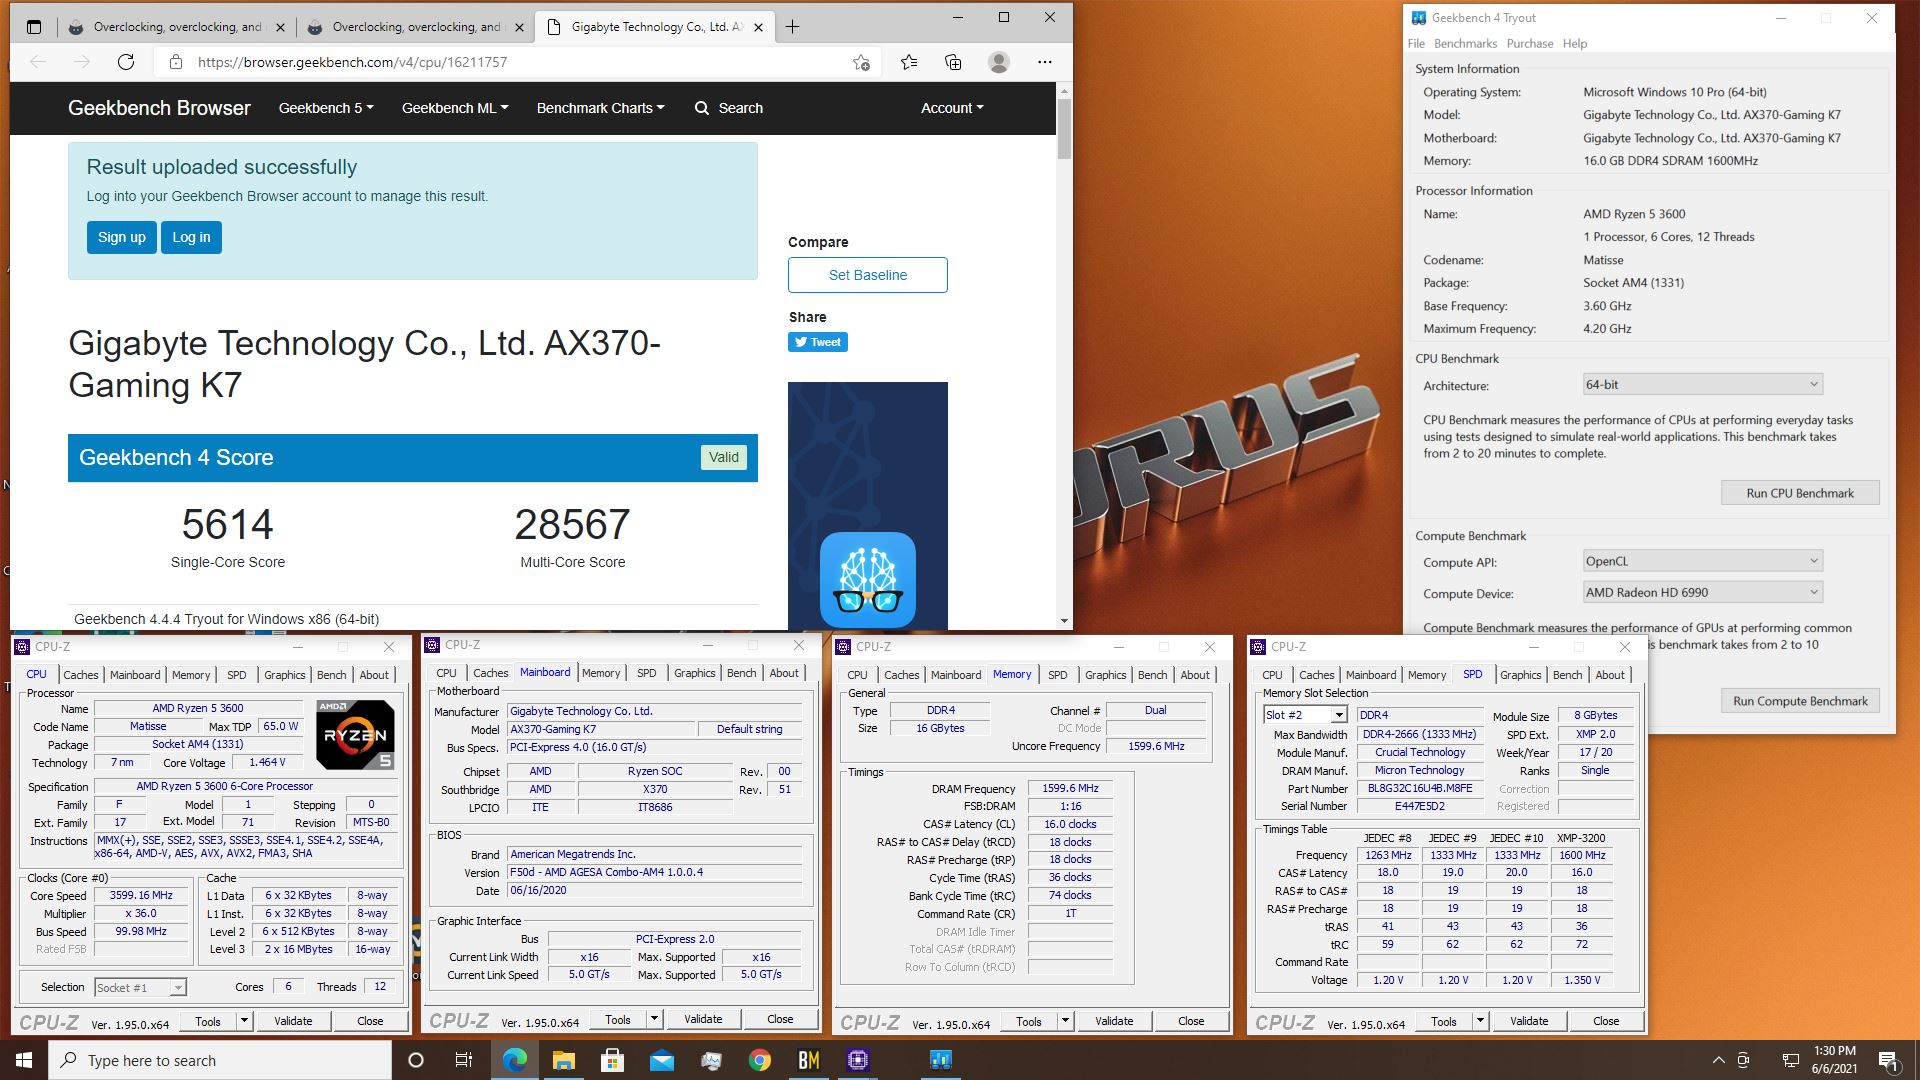
Task: Open the Edge settings three-dots menu
Action: click(x=1045, y=62)
